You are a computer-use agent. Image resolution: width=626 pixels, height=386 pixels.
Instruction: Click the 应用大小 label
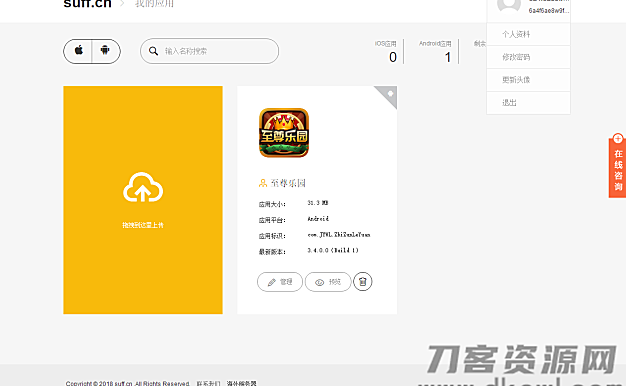[x=272, y=204]
